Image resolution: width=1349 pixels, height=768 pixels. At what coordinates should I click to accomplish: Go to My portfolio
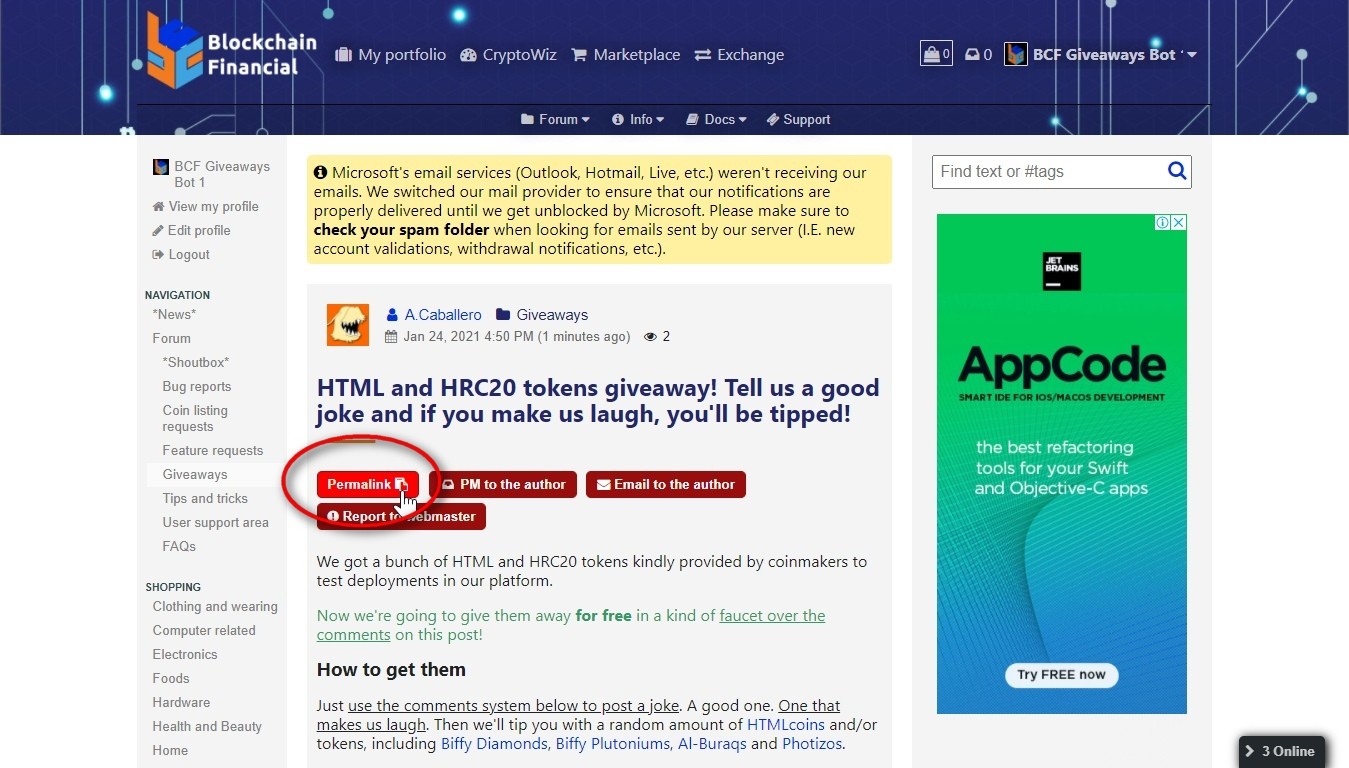[x=390, y=55]
